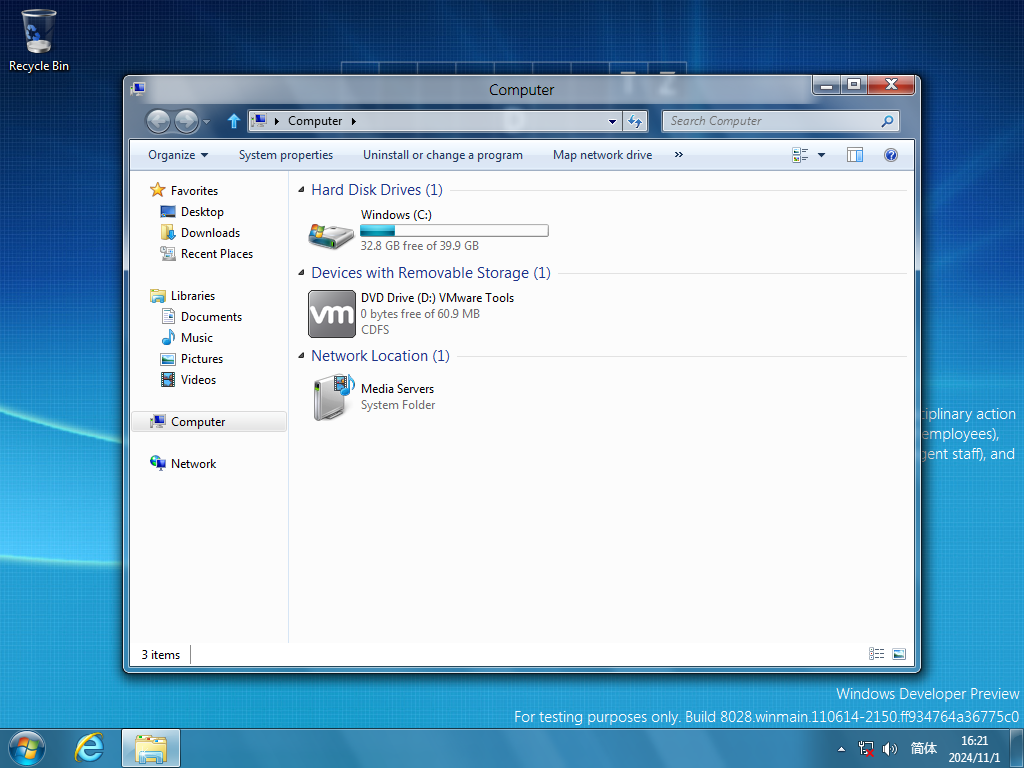Open the Videos library
Viewport: 1024px width, 768px height.
click(x=198, y=379)
